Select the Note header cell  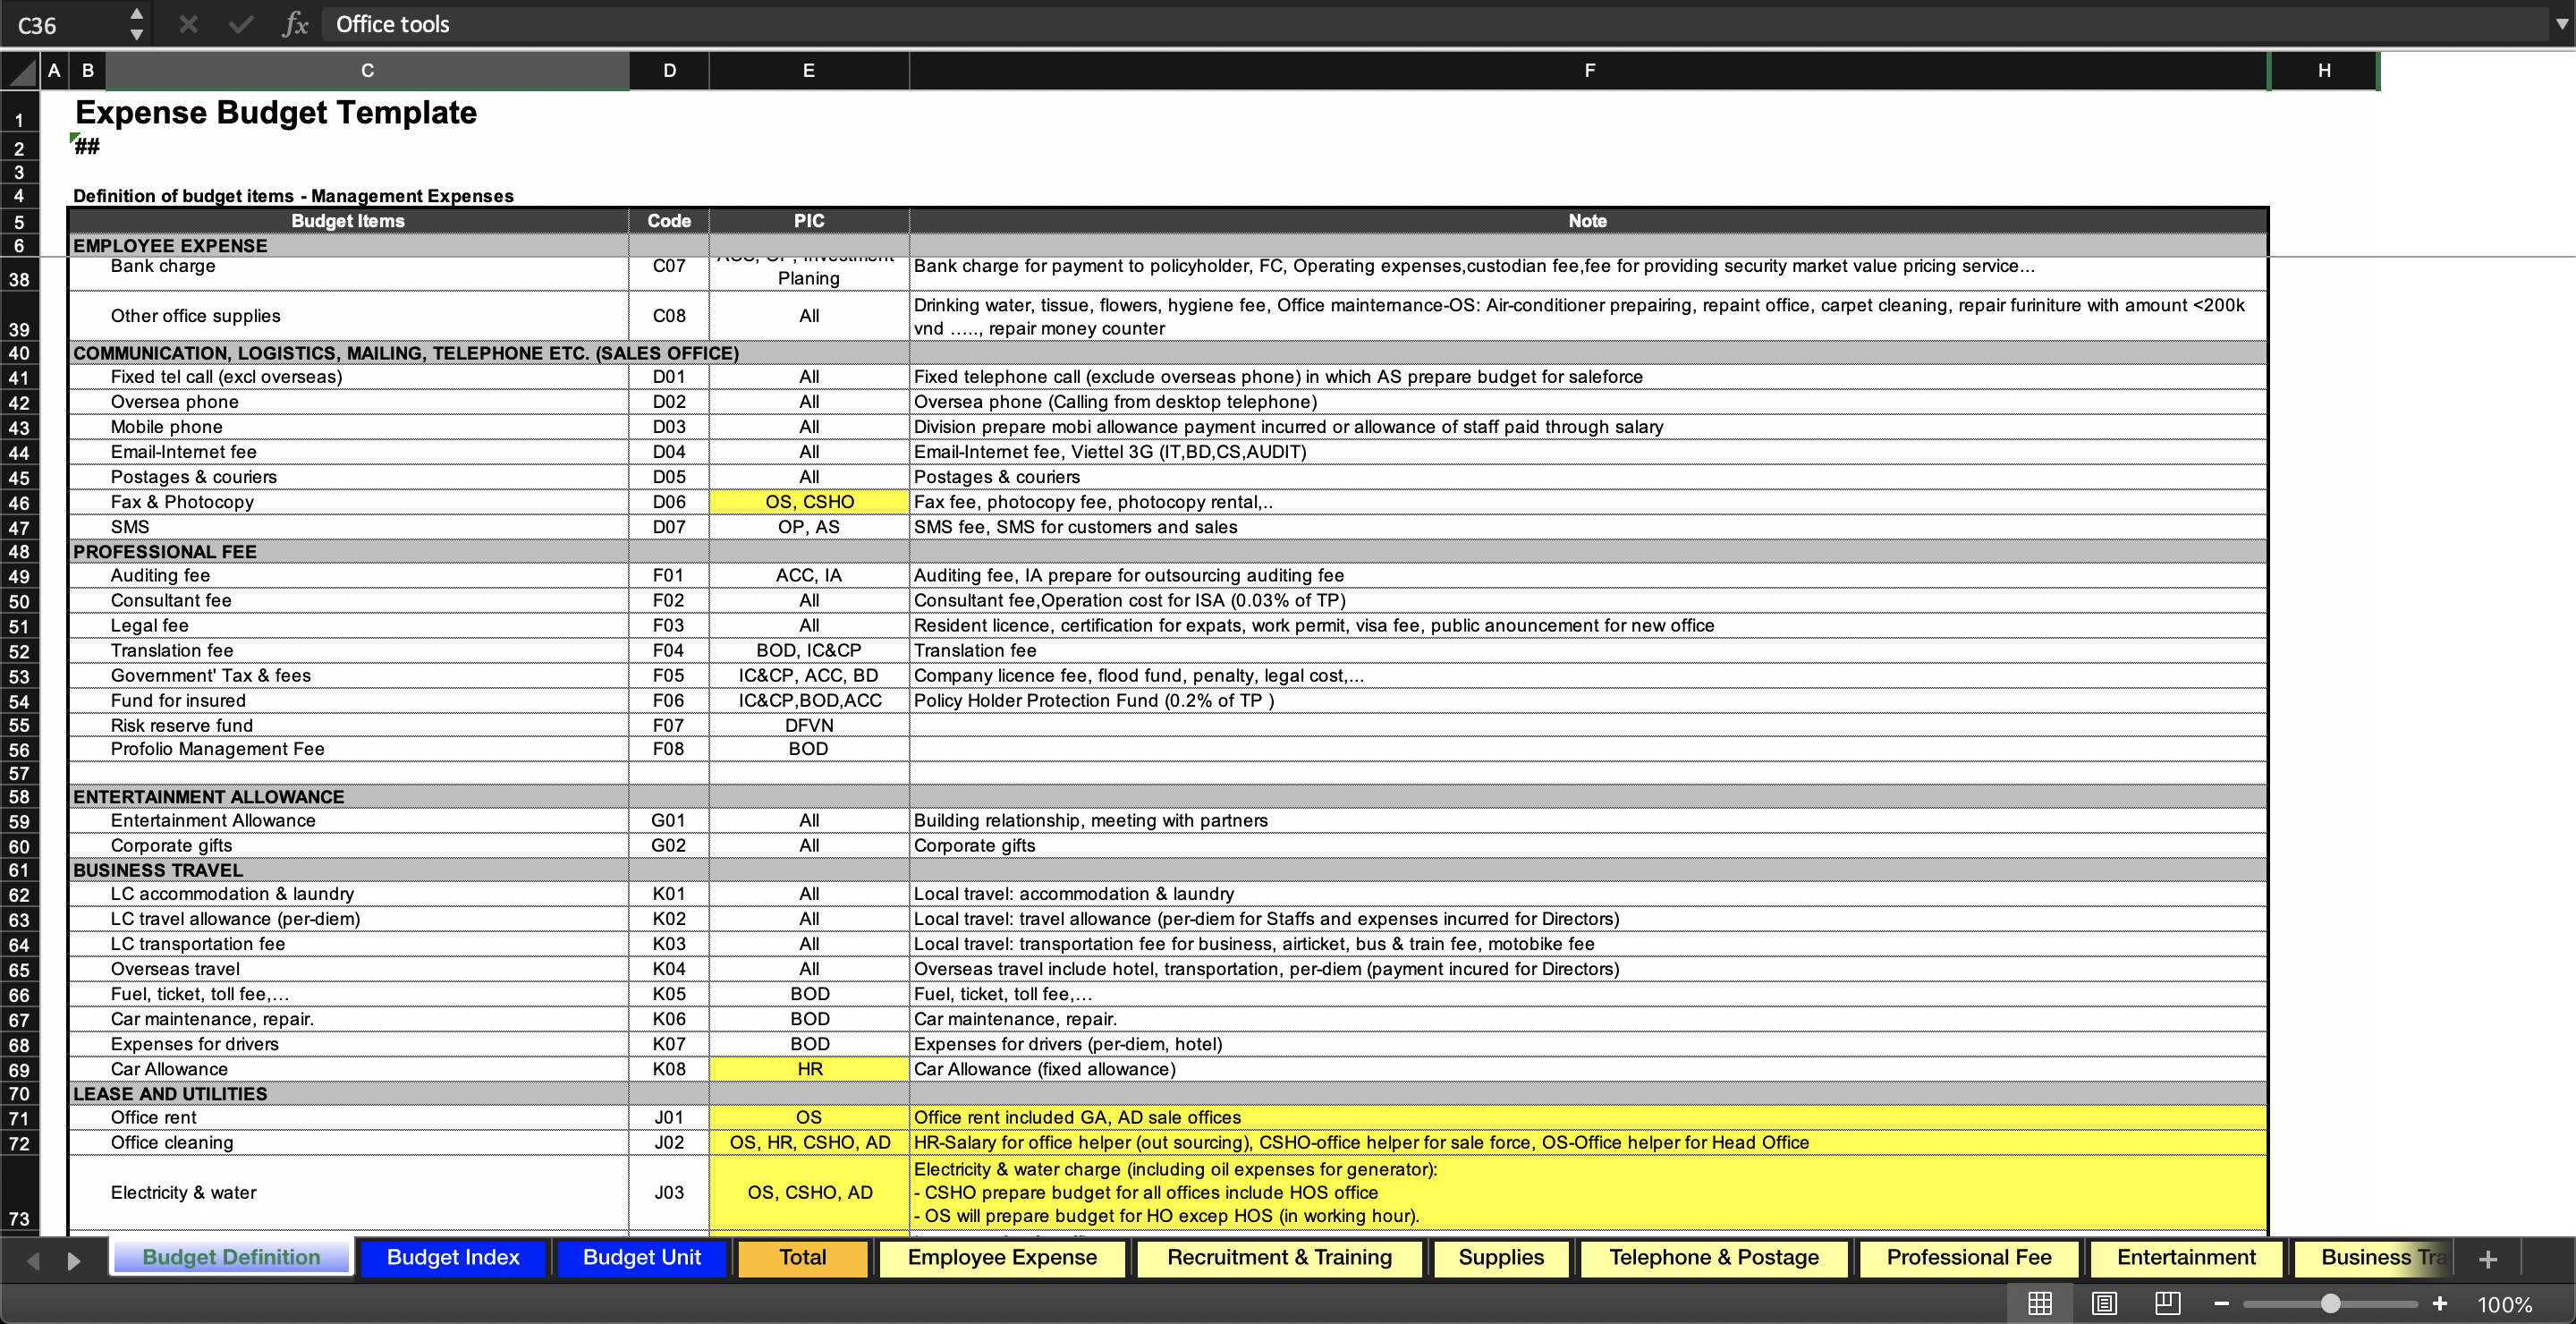point(1588,221)
